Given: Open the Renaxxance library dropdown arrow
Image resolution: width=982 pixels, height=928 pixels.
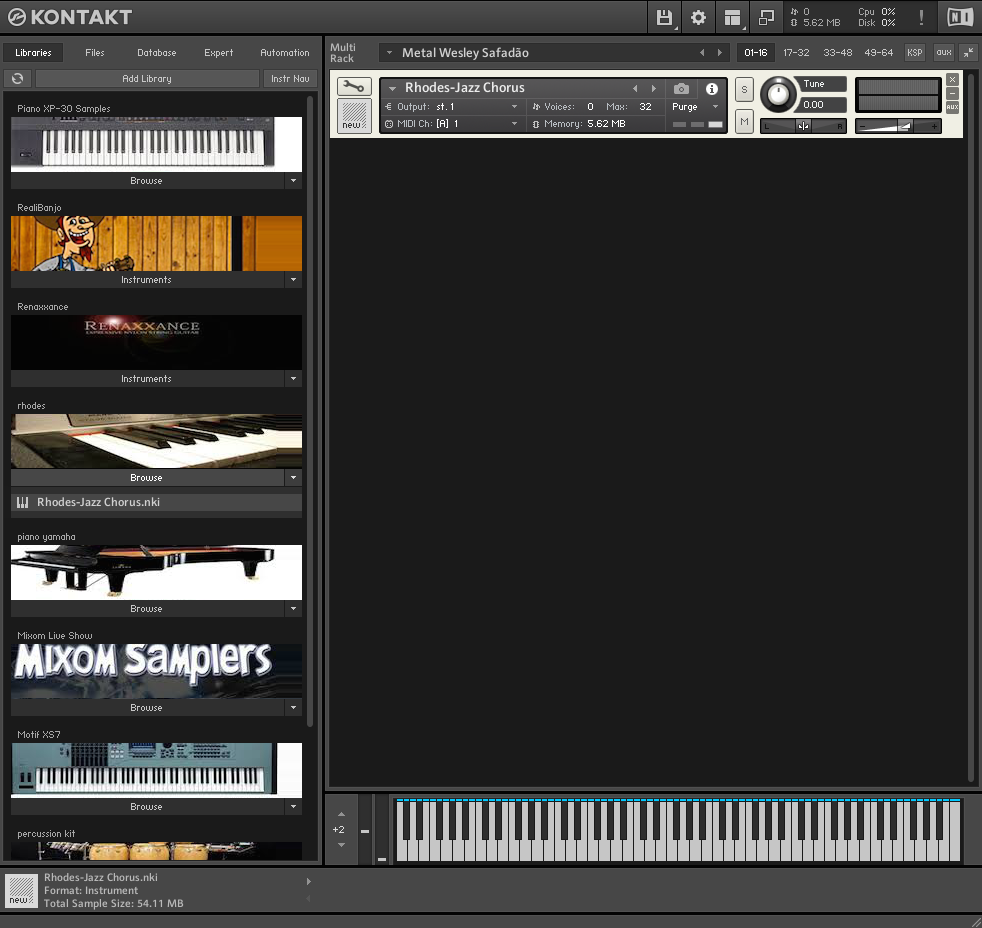Looking at the screenshot, I should [293, 378].
